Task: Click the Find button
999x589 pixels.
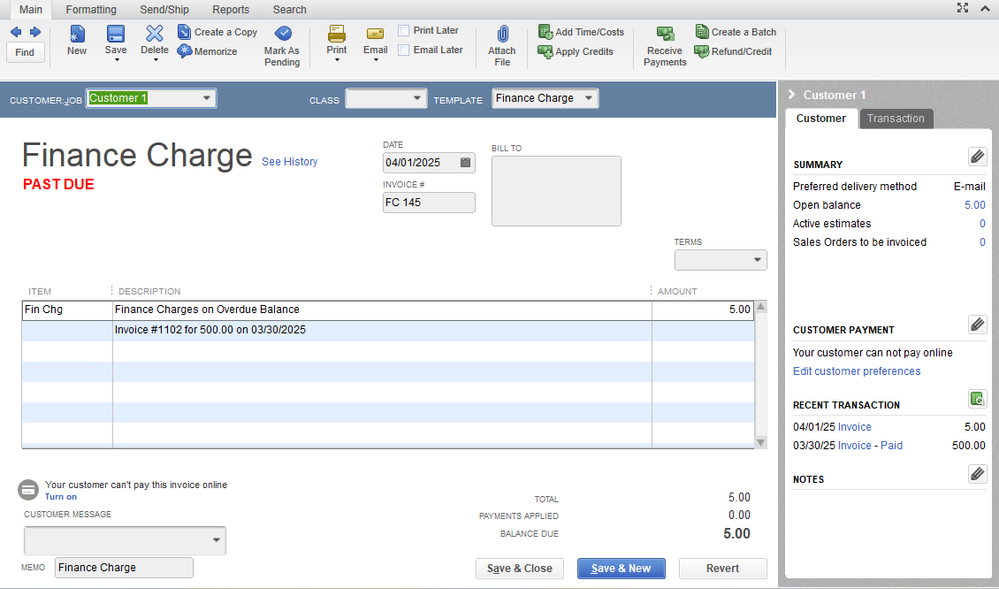Action: (x=25, y=52)
